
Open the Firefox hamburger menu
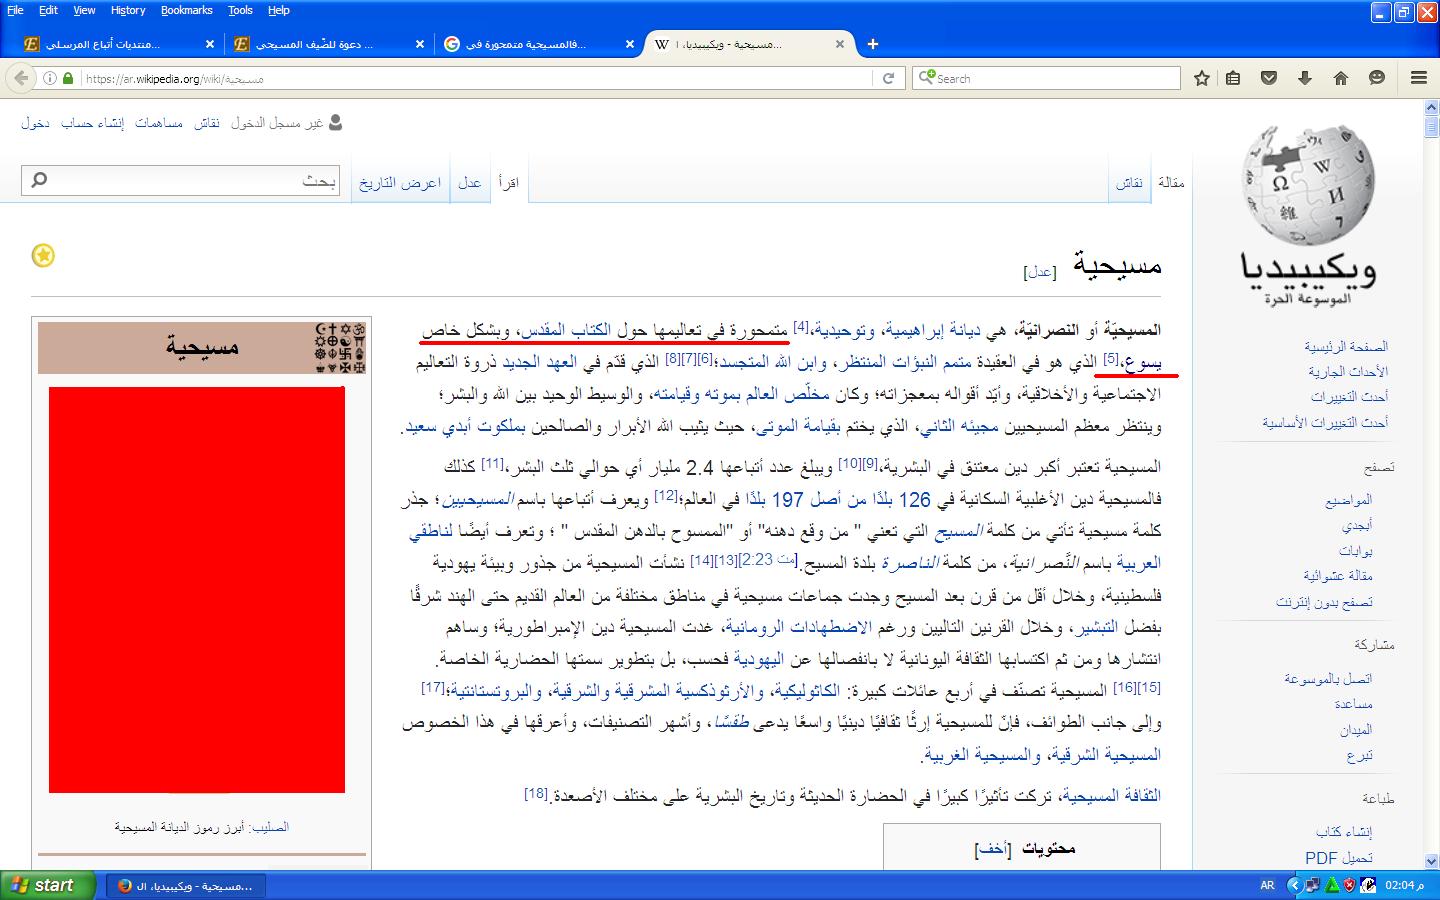pyautogui.click(x=1418, y=78)
